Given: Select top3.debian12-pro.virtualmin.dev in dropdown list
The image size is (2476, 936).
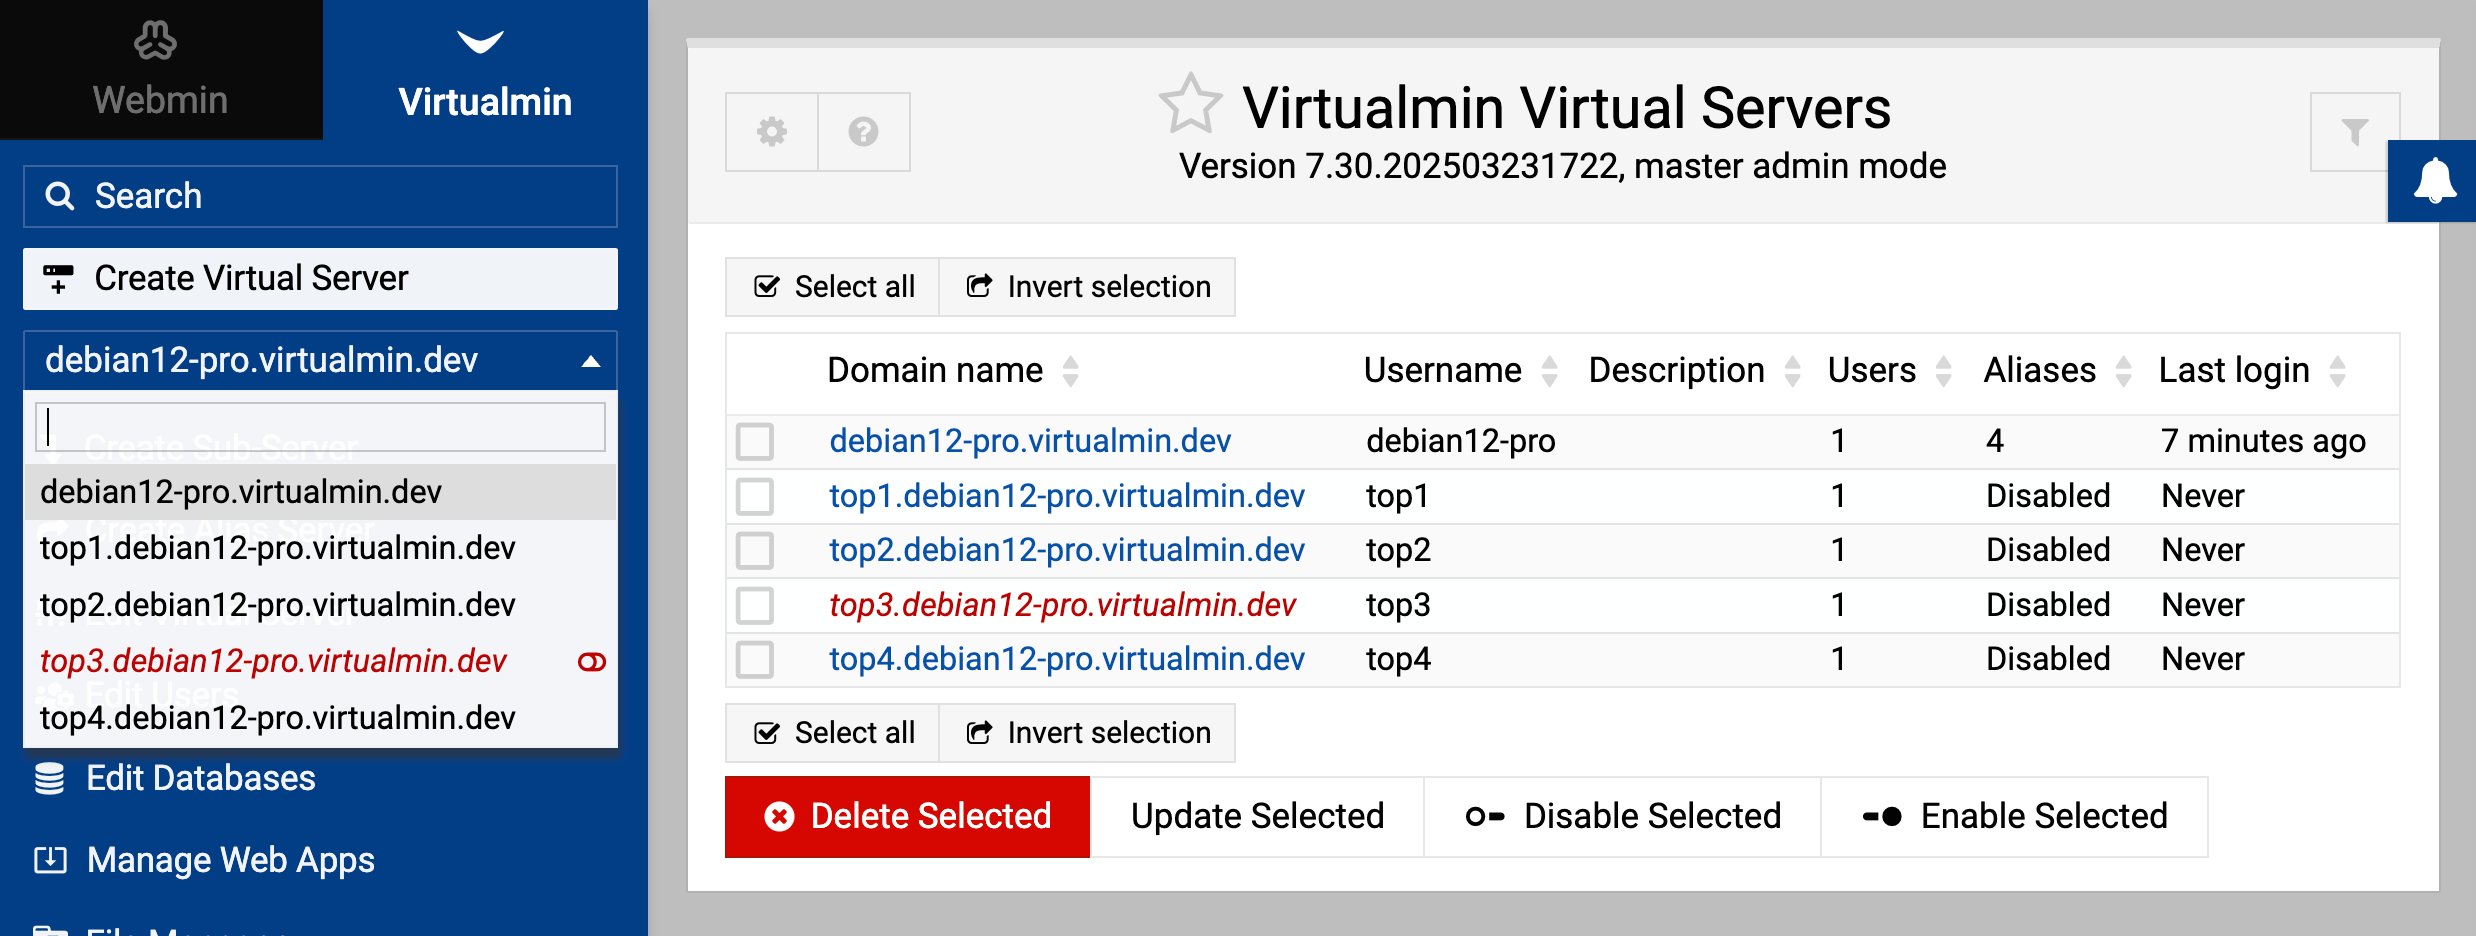Looking at the screenshot, I should (x=320, y=661).
